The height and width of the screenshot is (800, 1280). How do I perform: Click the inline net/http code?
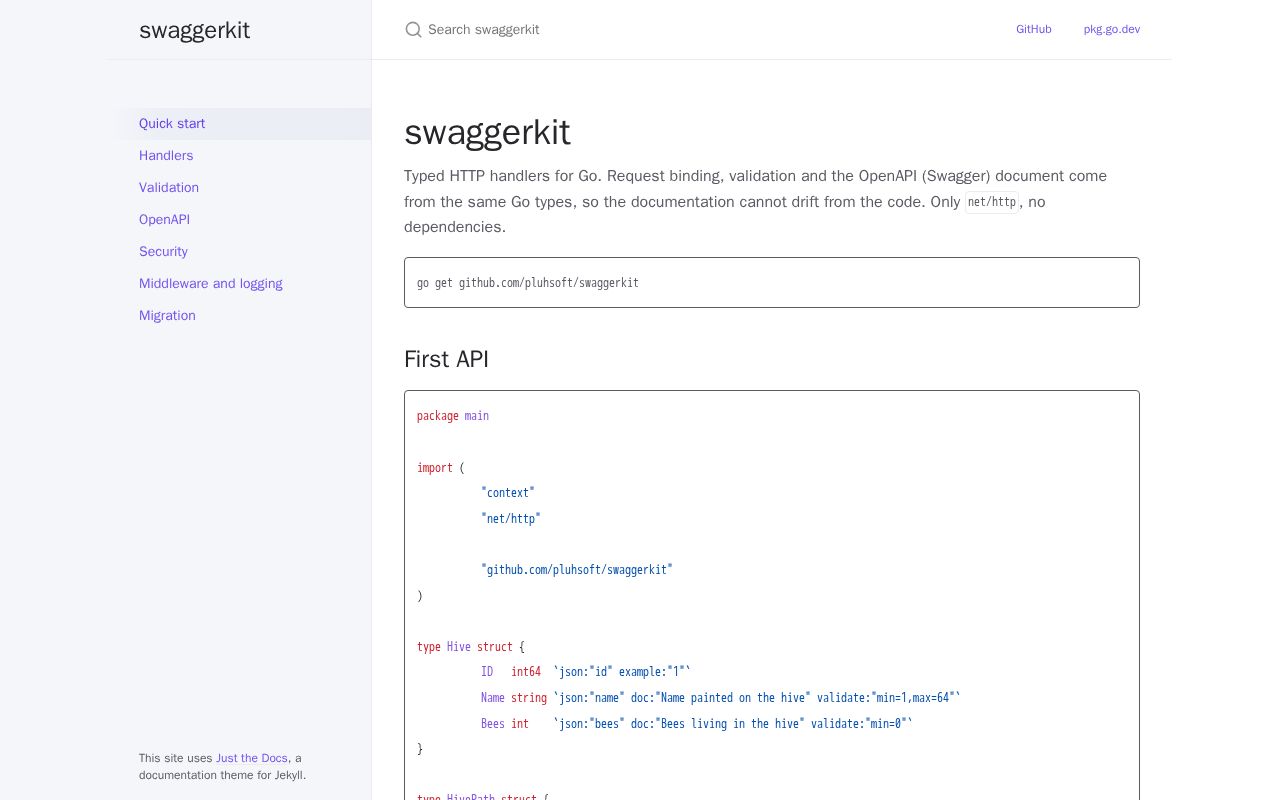(x=992, y=202)
